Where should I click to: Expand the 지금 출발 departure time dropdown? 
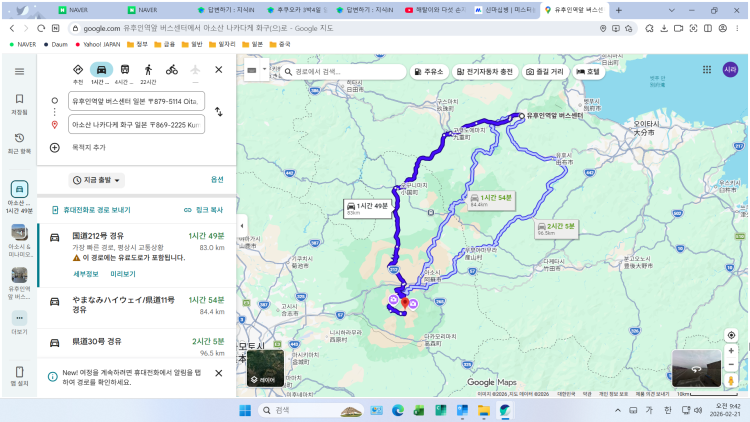click(x=97, y=180)
